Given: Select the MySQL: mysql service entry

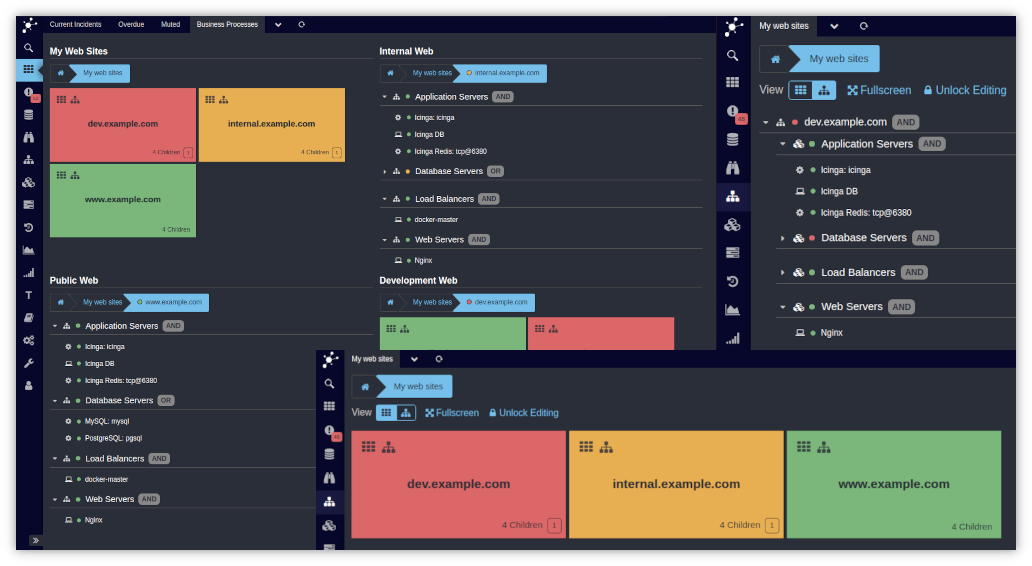Looking at the screenshot, I should (107, 421).
